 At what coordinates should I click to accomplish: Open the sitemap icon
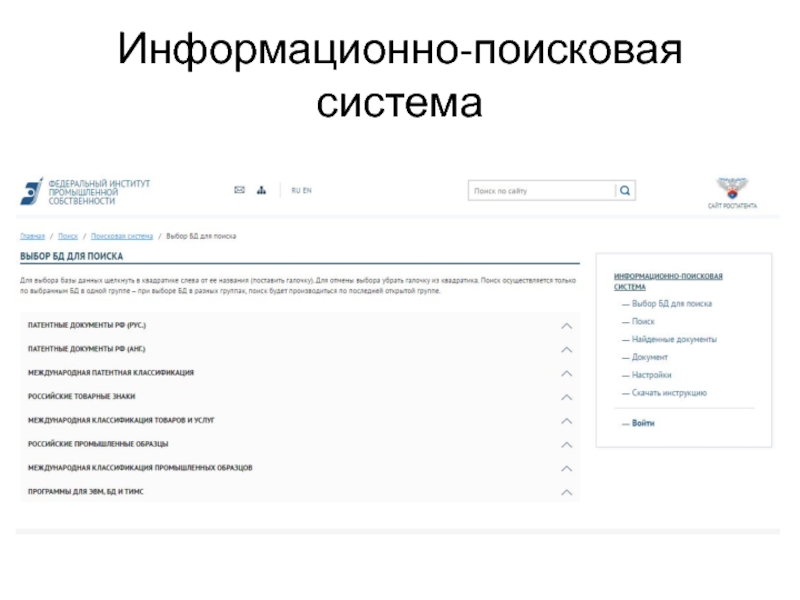pyautogui.click(x=262, y=190)
